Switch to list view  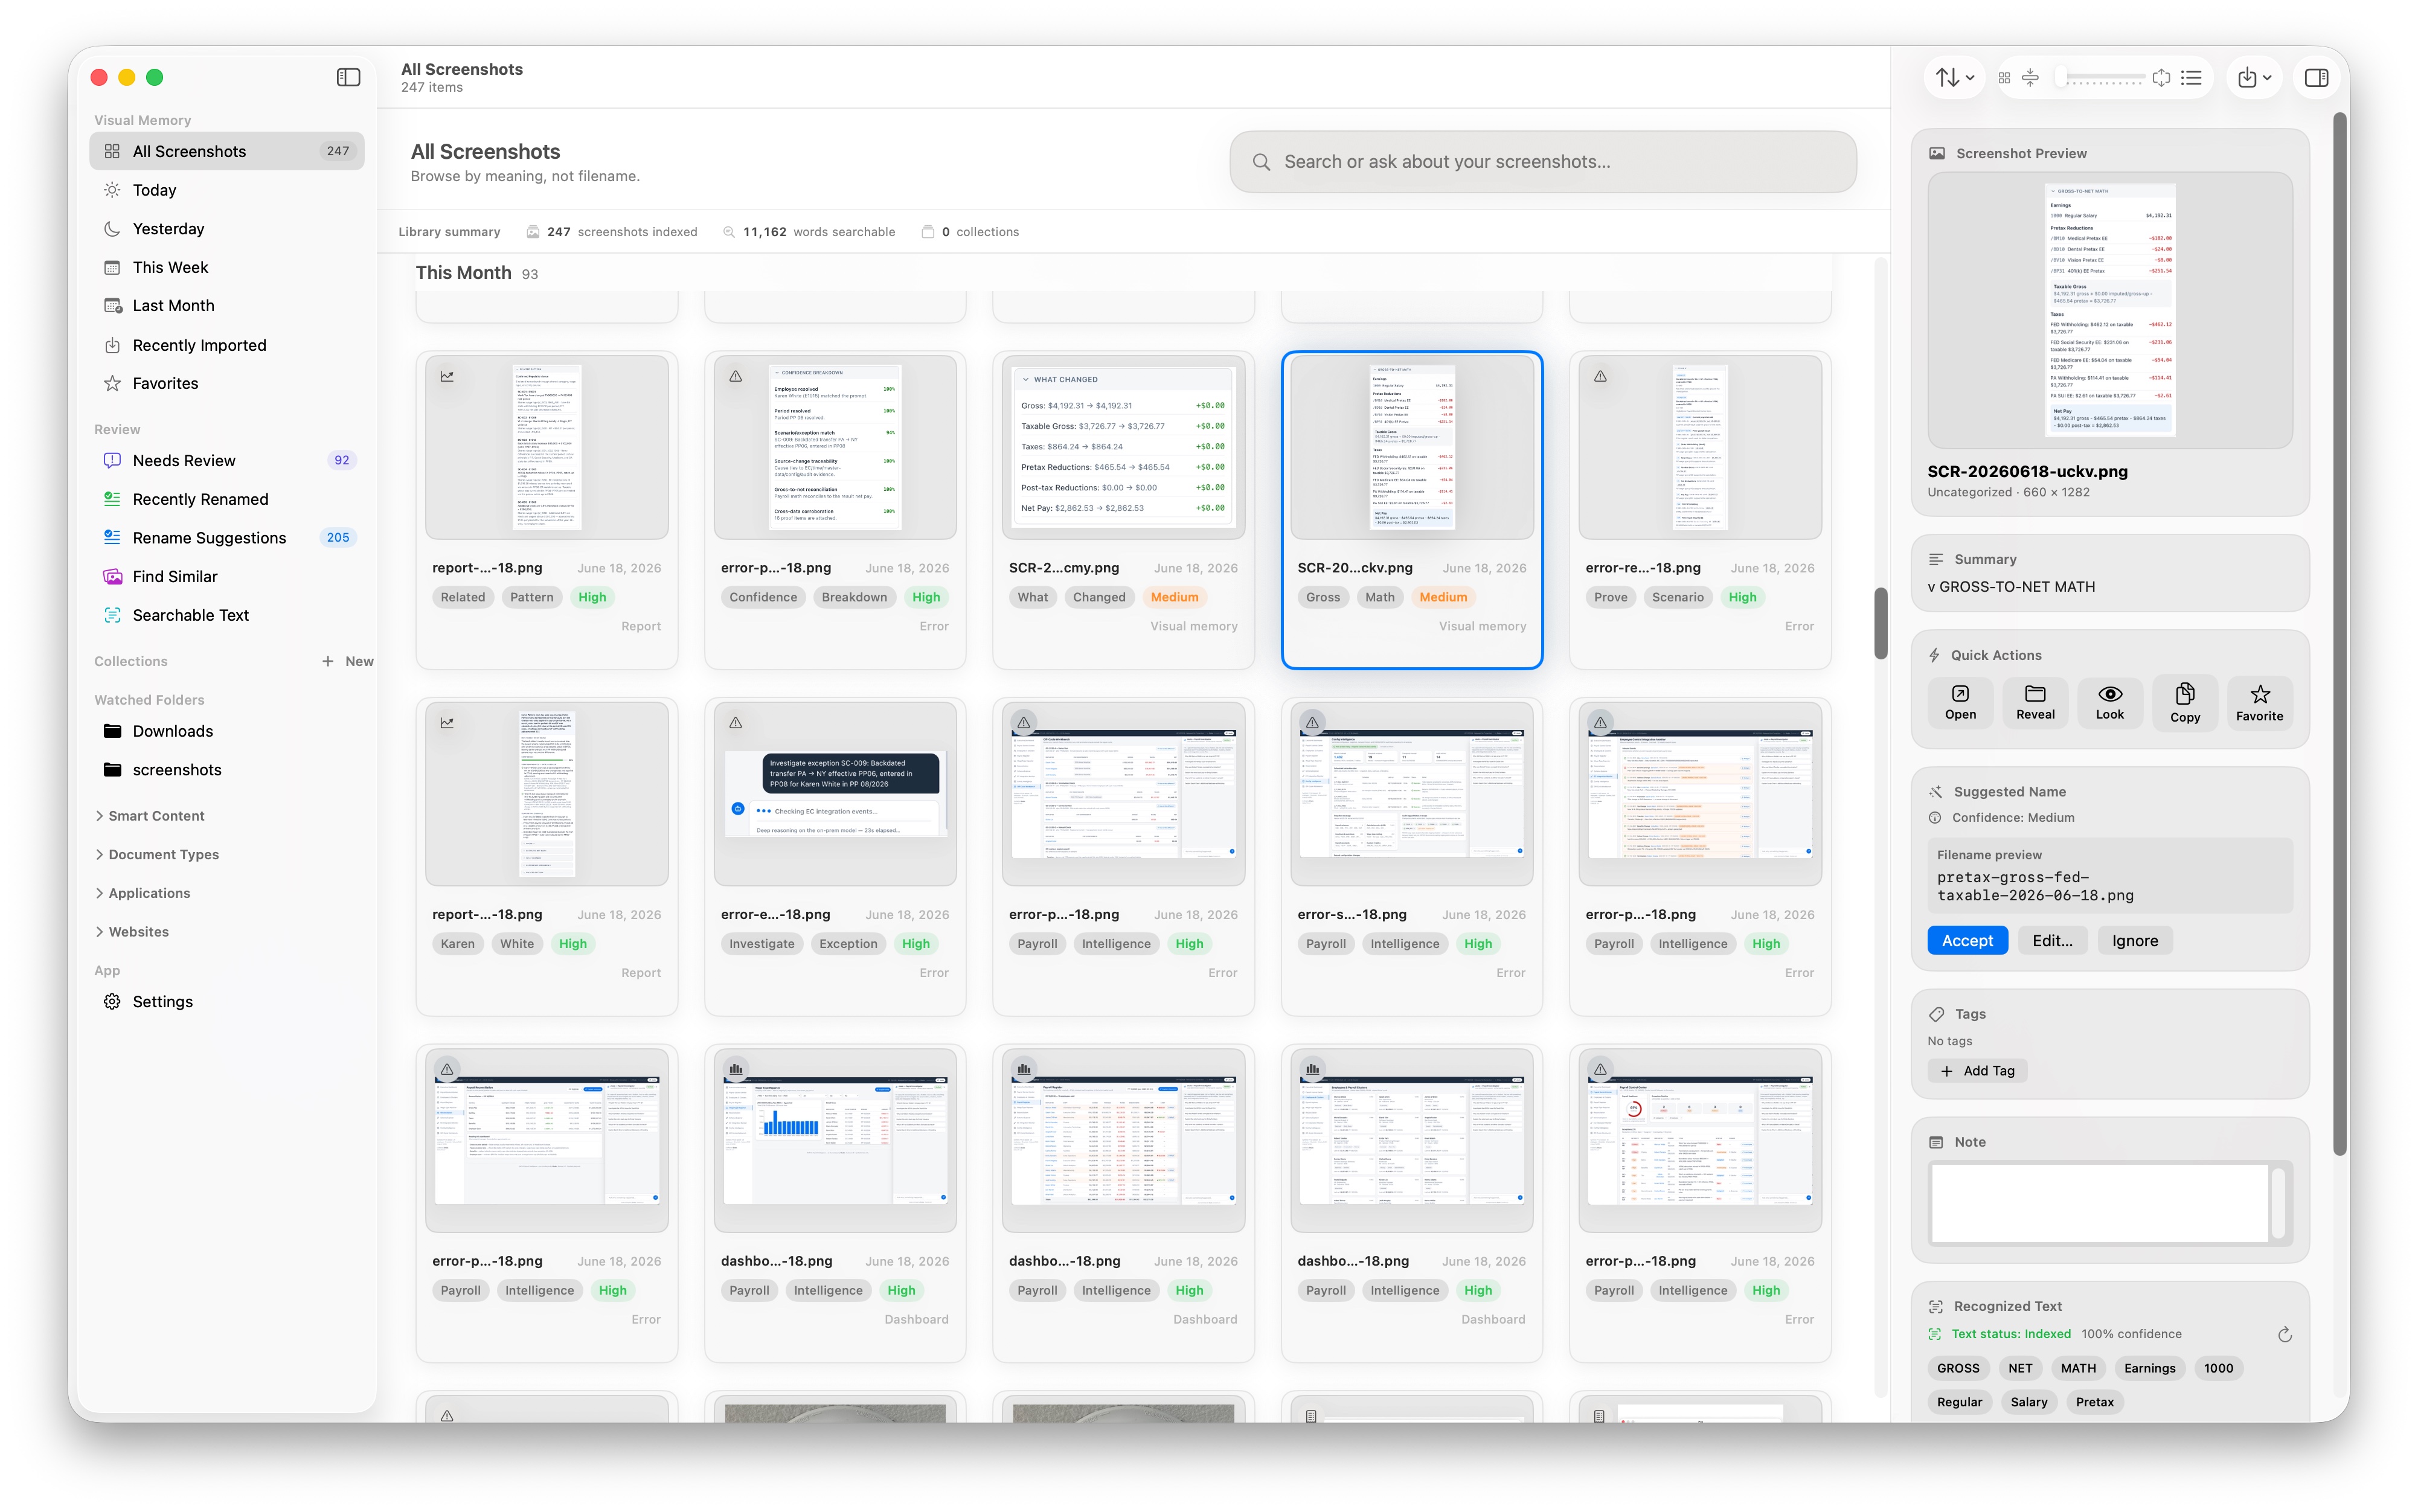pyautogui.click(x=2191, y=77)
